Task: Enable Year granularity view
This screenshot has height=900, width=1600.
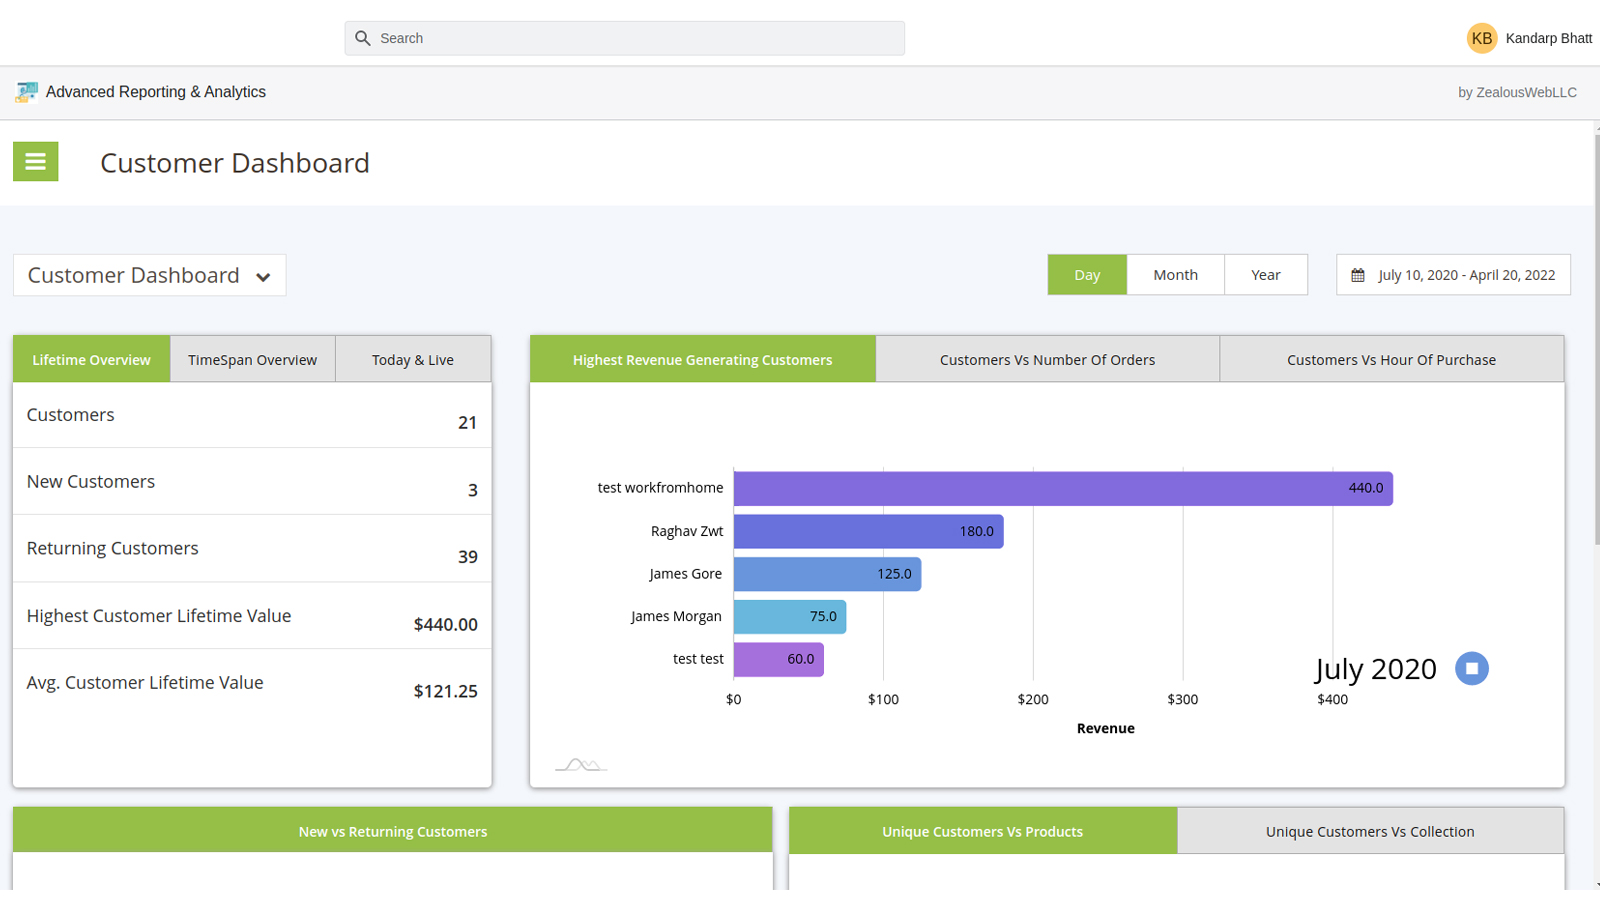Action: (x=1265, y=274)
